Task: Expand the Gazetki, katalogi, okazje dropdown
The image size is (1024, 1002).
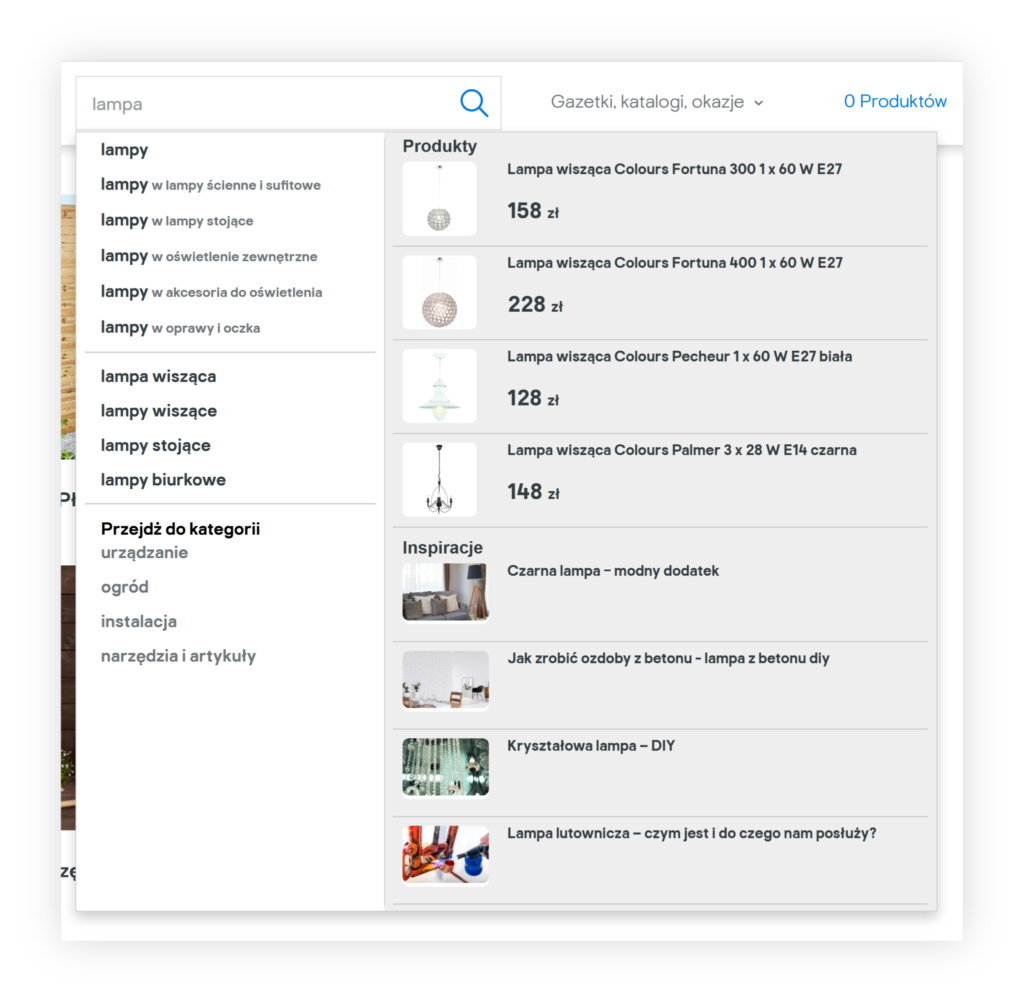Action: point(657,102)
